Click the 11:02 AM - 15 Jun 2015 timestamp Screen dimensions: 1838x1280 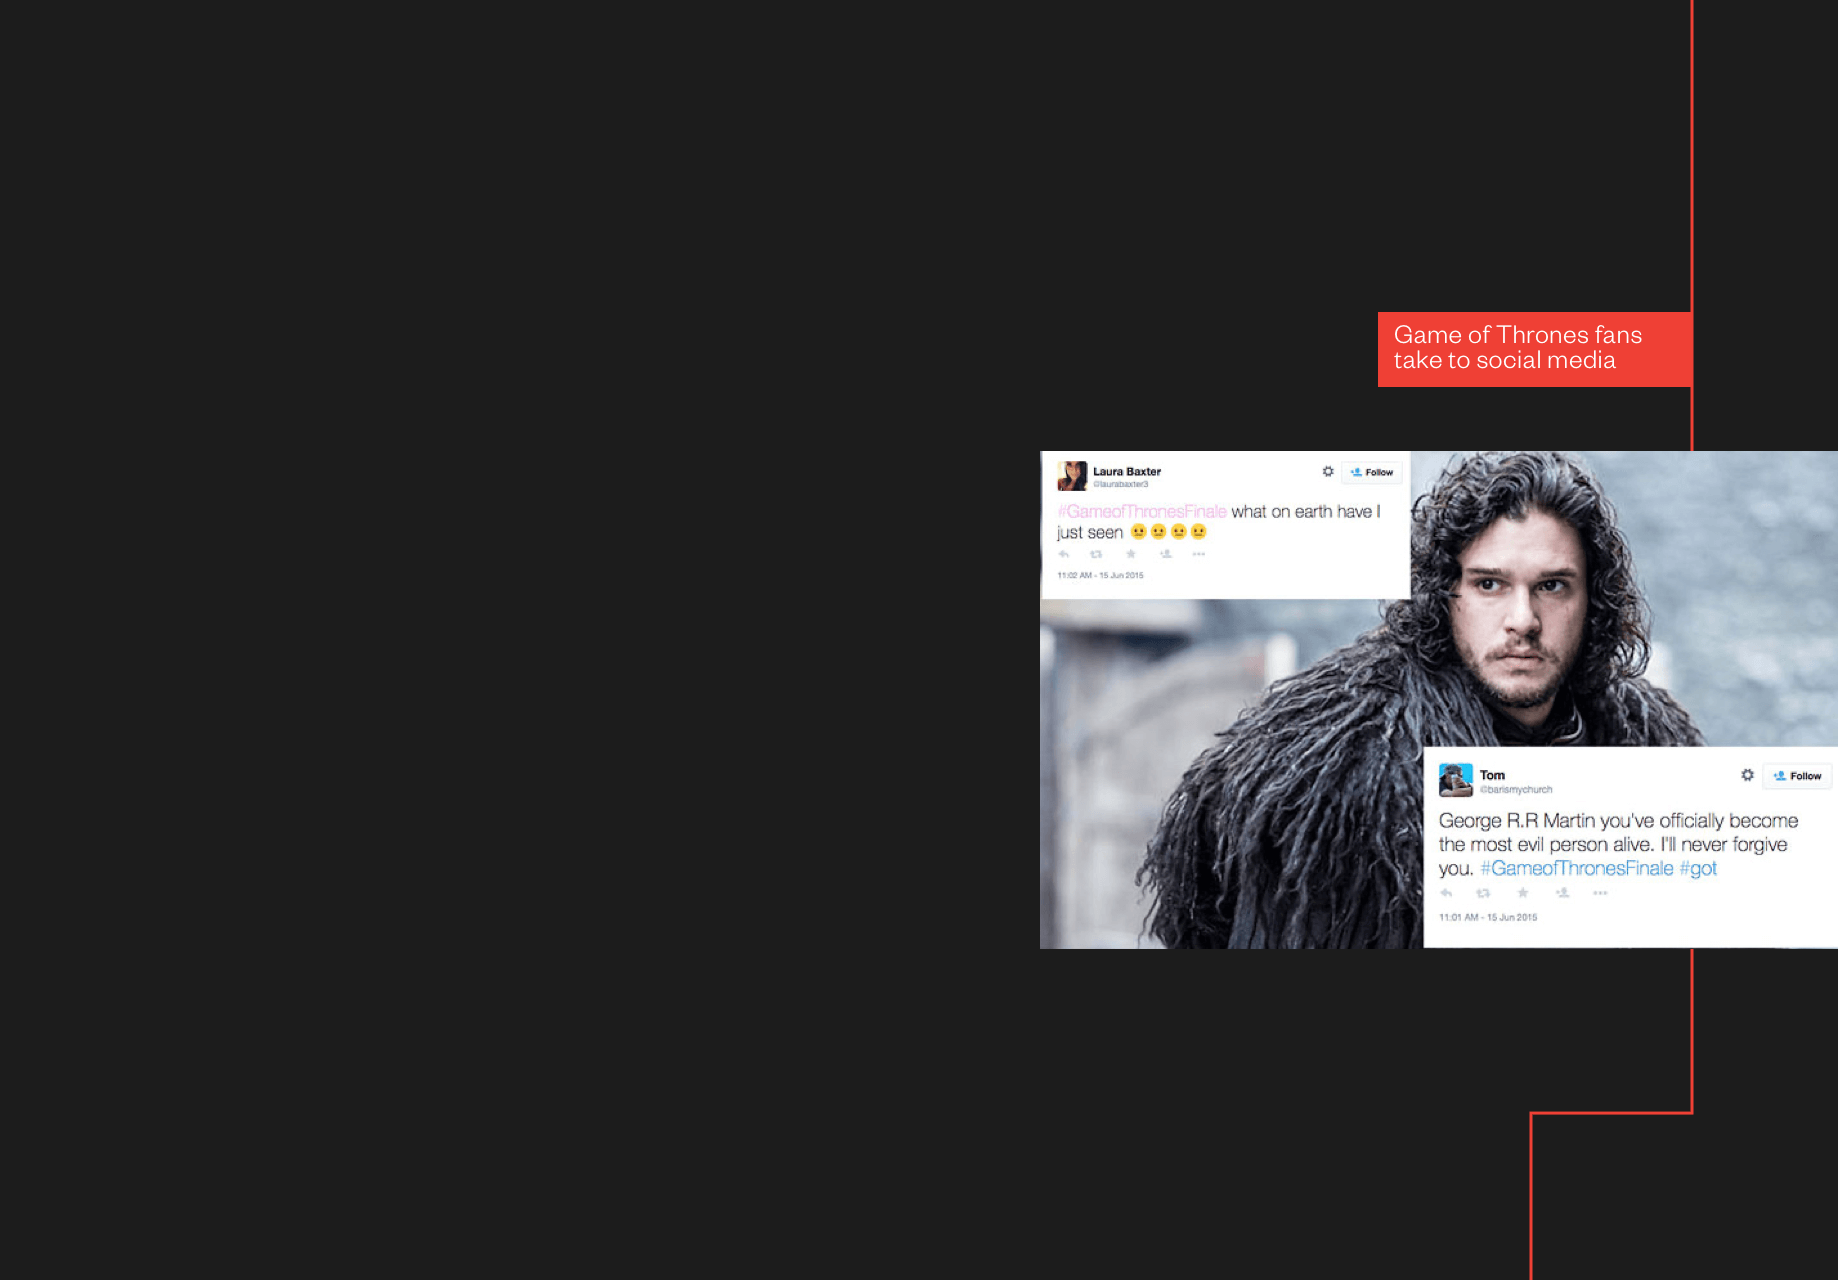point(1100,575)
